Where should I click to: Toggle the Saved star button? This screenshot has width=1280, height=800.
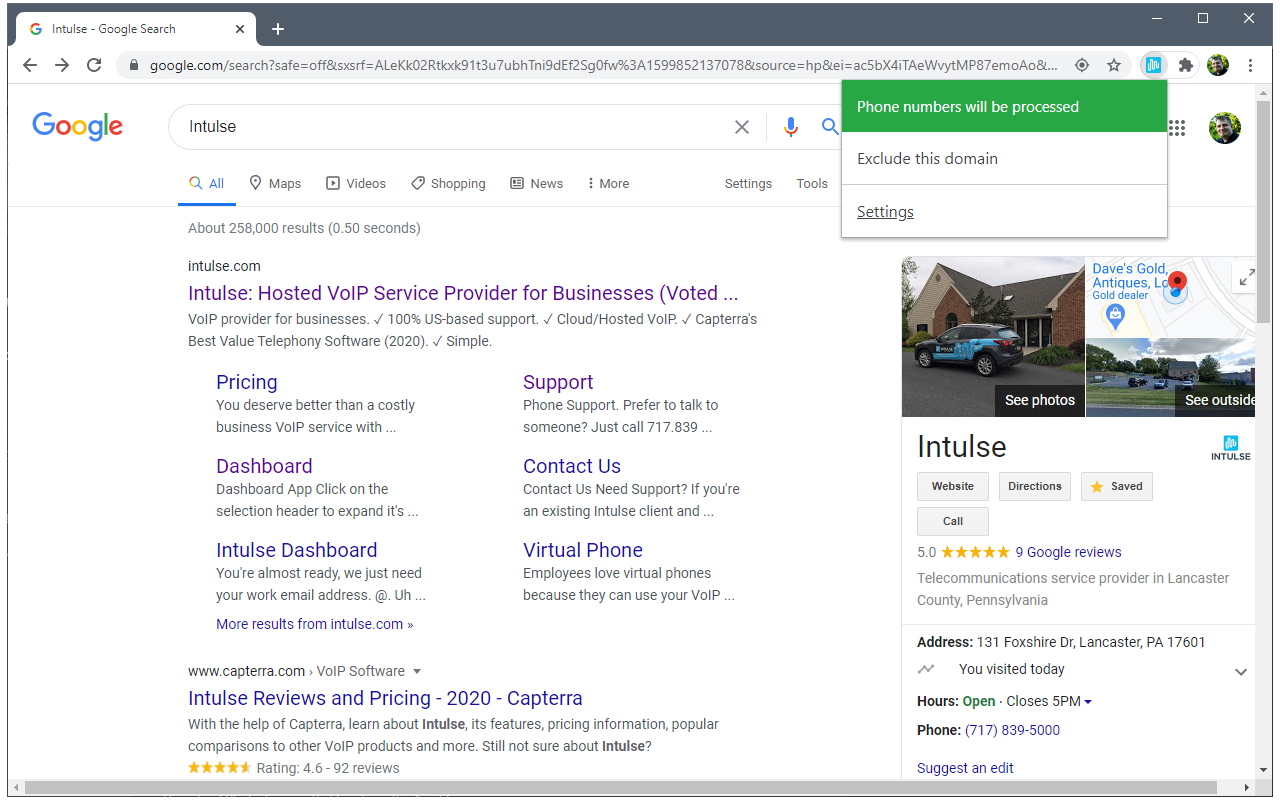click(x=1116, y=487)
